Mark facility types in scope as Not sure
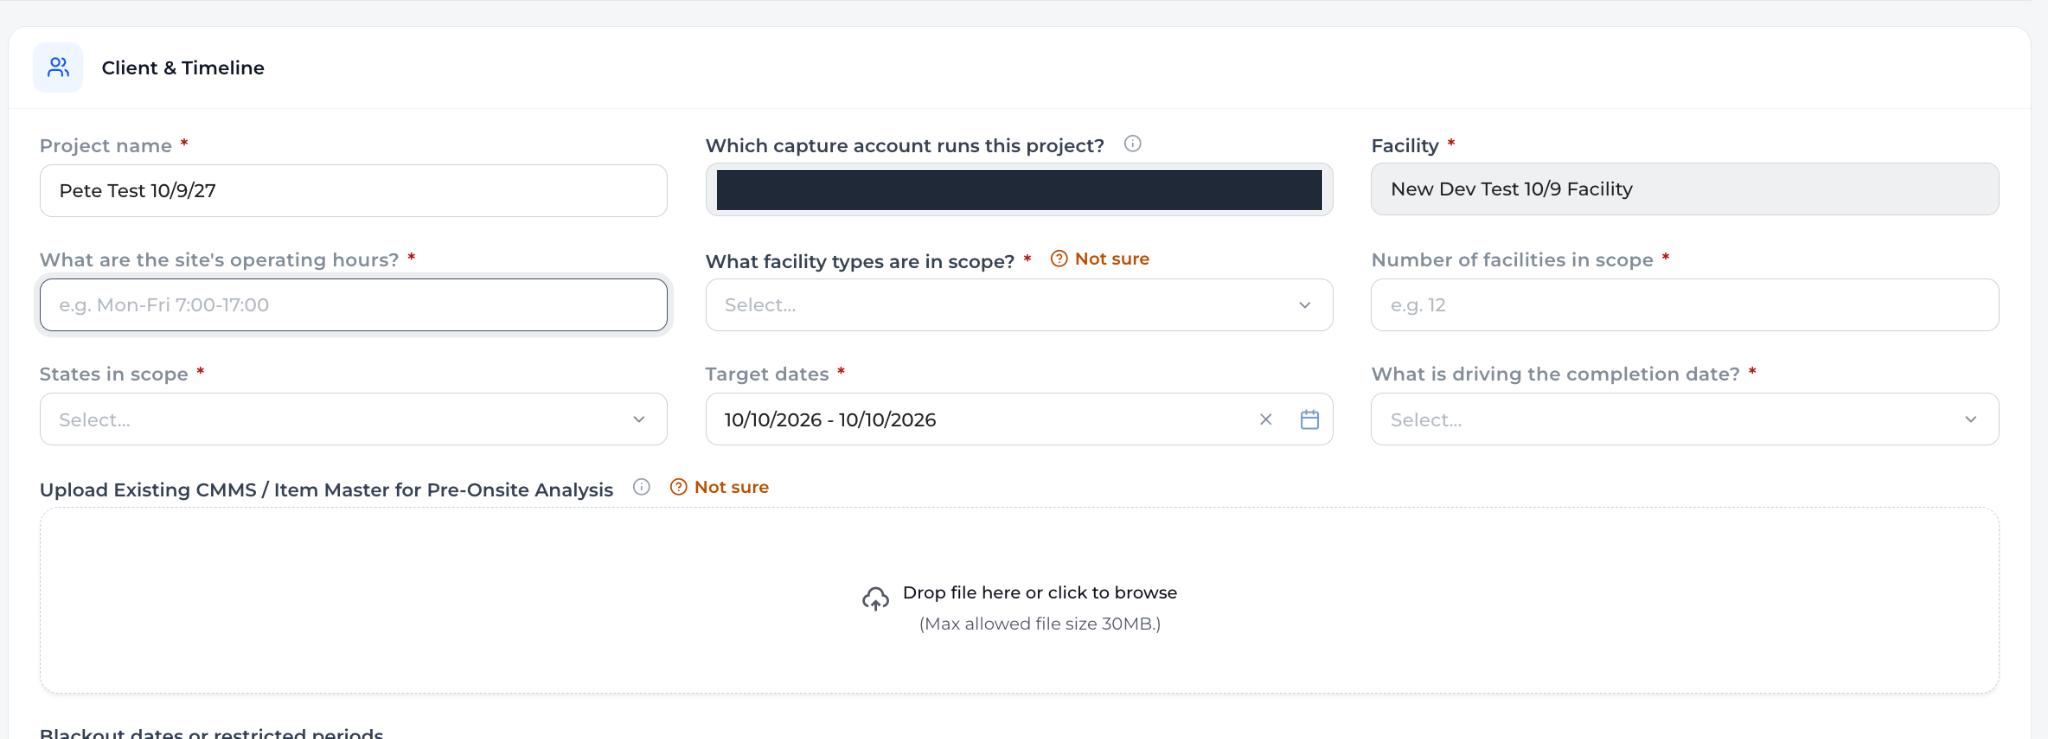 point(1100,259)
